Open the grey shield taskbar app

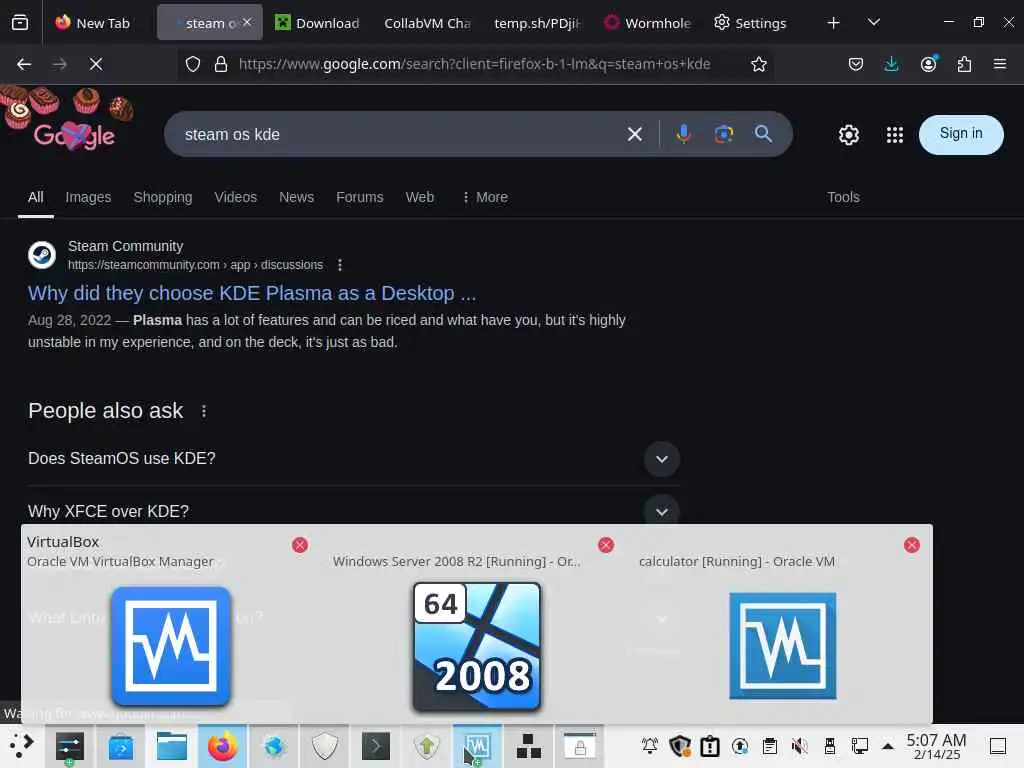325,746
